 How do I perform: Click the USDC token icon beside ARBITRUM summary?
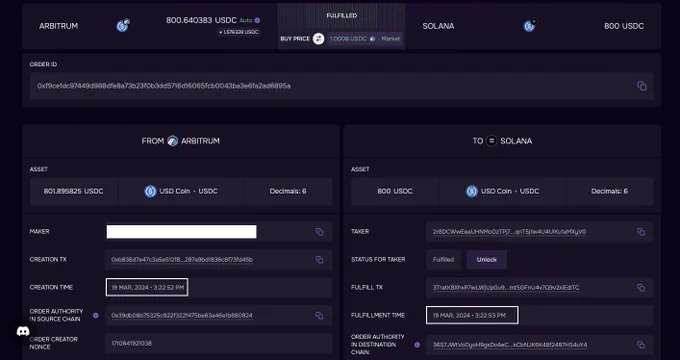[123, 26]
